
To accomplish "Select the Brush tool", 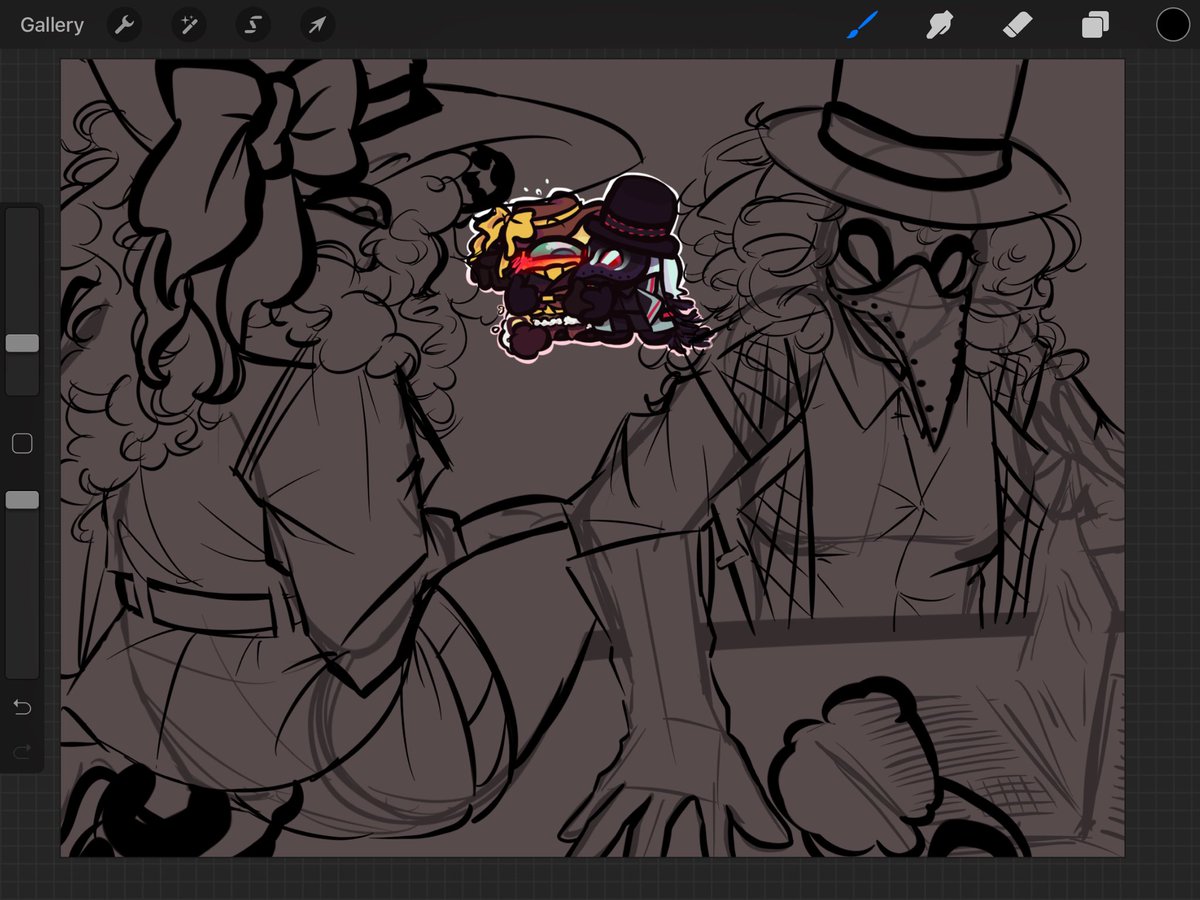I will tap(862, 25).
